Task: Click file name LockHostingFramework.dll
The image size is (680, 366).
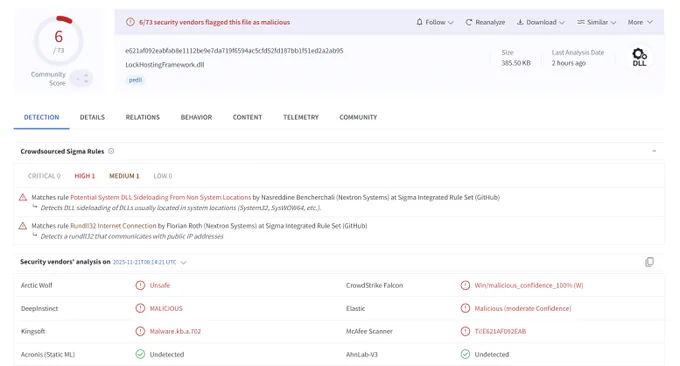Action: (165, 65)
